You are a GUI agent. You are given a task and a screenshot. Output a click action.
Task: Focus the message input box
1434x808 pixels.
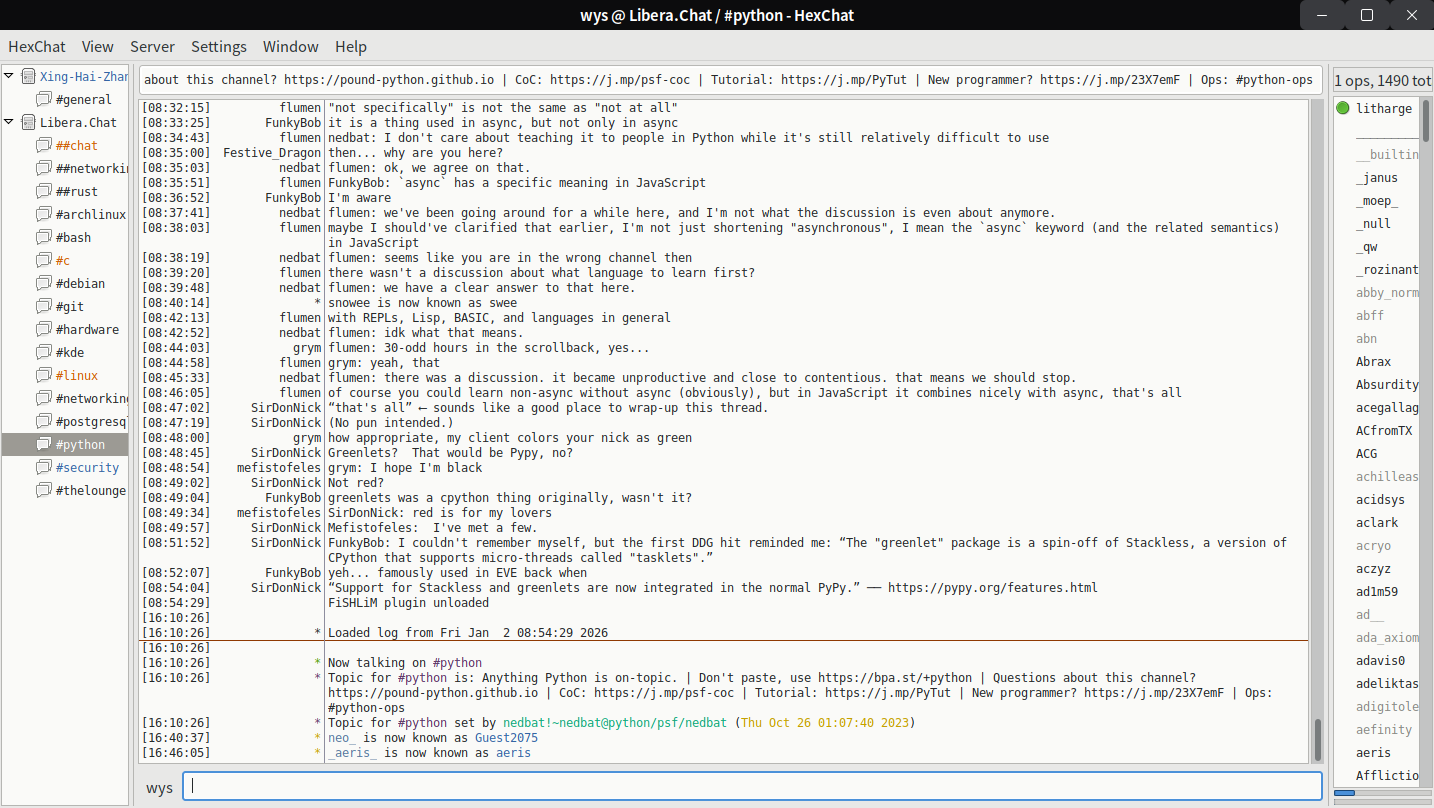point(750,787)
